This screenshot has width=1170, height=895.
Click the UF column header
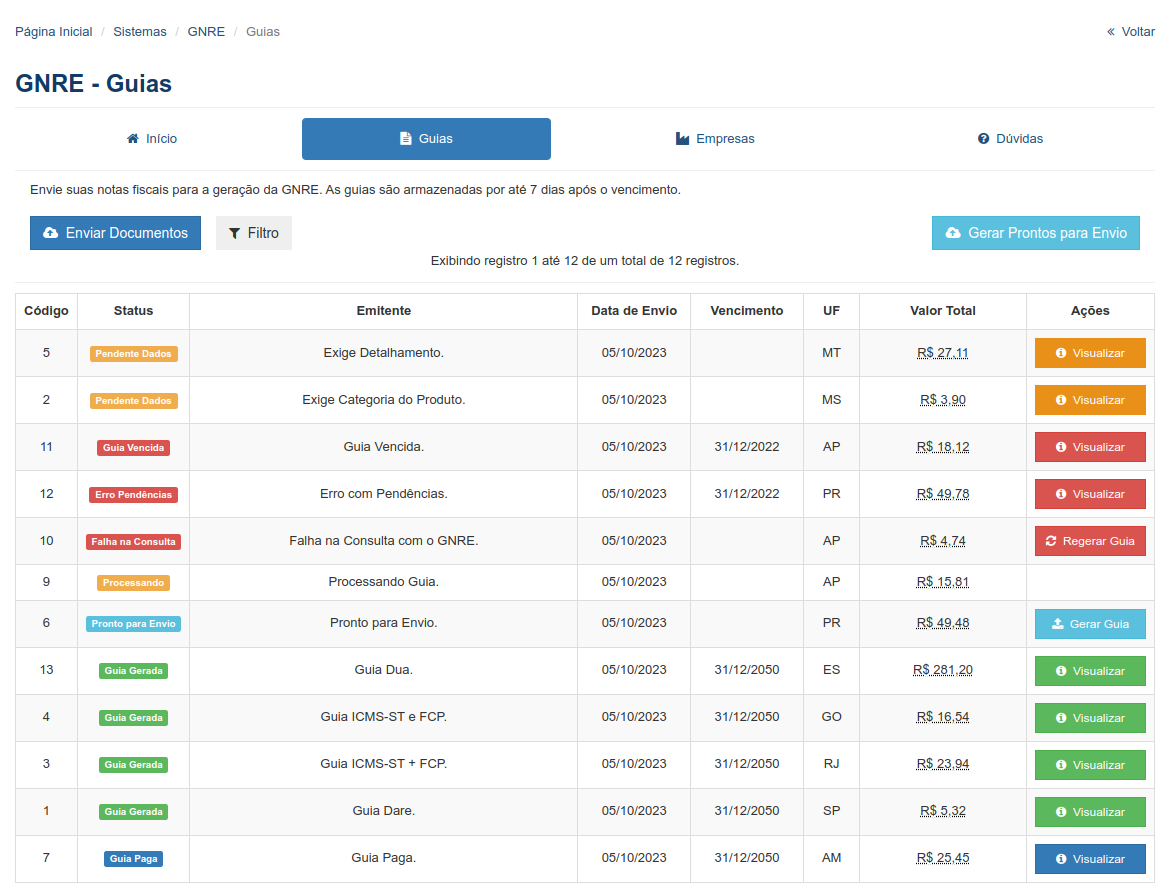pos(831,311)
